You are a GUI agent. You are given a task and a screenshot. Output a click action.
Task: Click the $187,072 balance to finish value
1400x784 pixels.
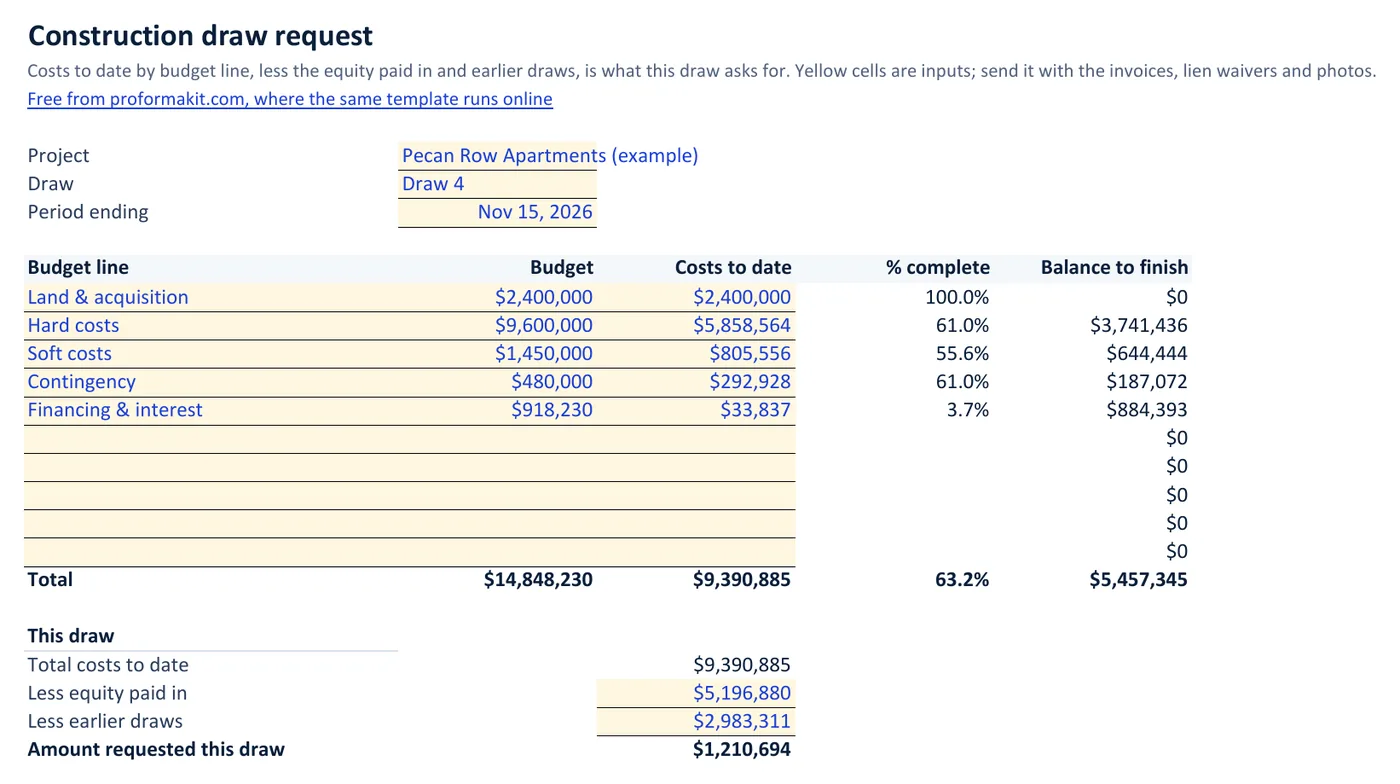click(x=1147, y=381)
